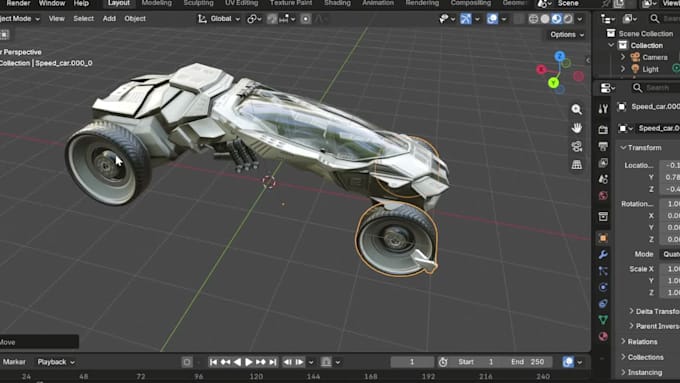This screenshot has height=383, width=680.
Task: Open the viewport Add menu
Action: [109, 19]
